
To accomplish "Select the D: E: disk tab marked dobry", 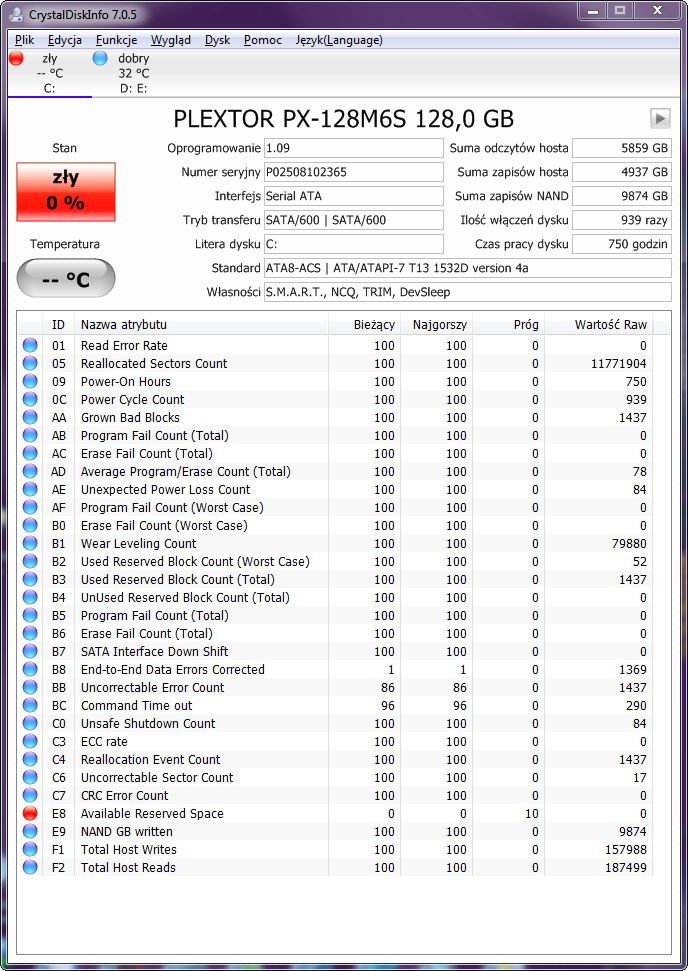I will tap(133, 73).
